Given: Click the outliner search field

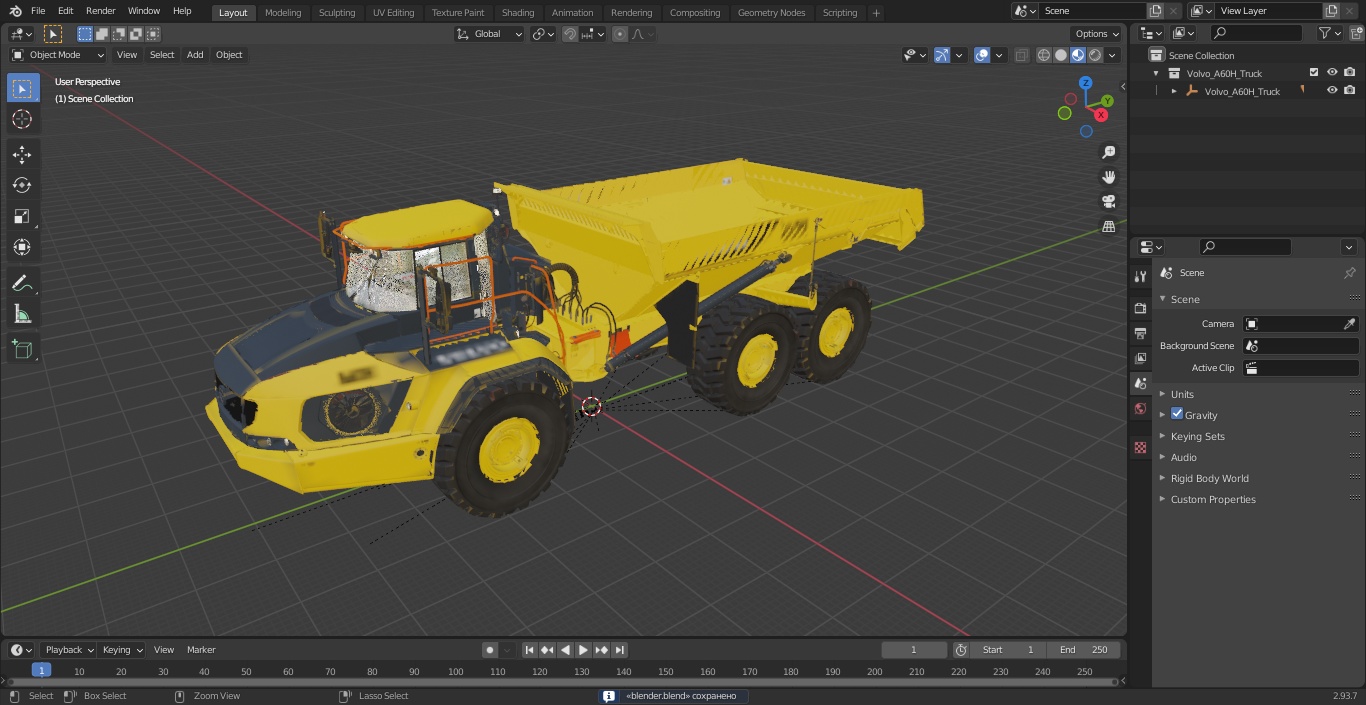Looking at the screenshot, I should [x=1256, y=33].
